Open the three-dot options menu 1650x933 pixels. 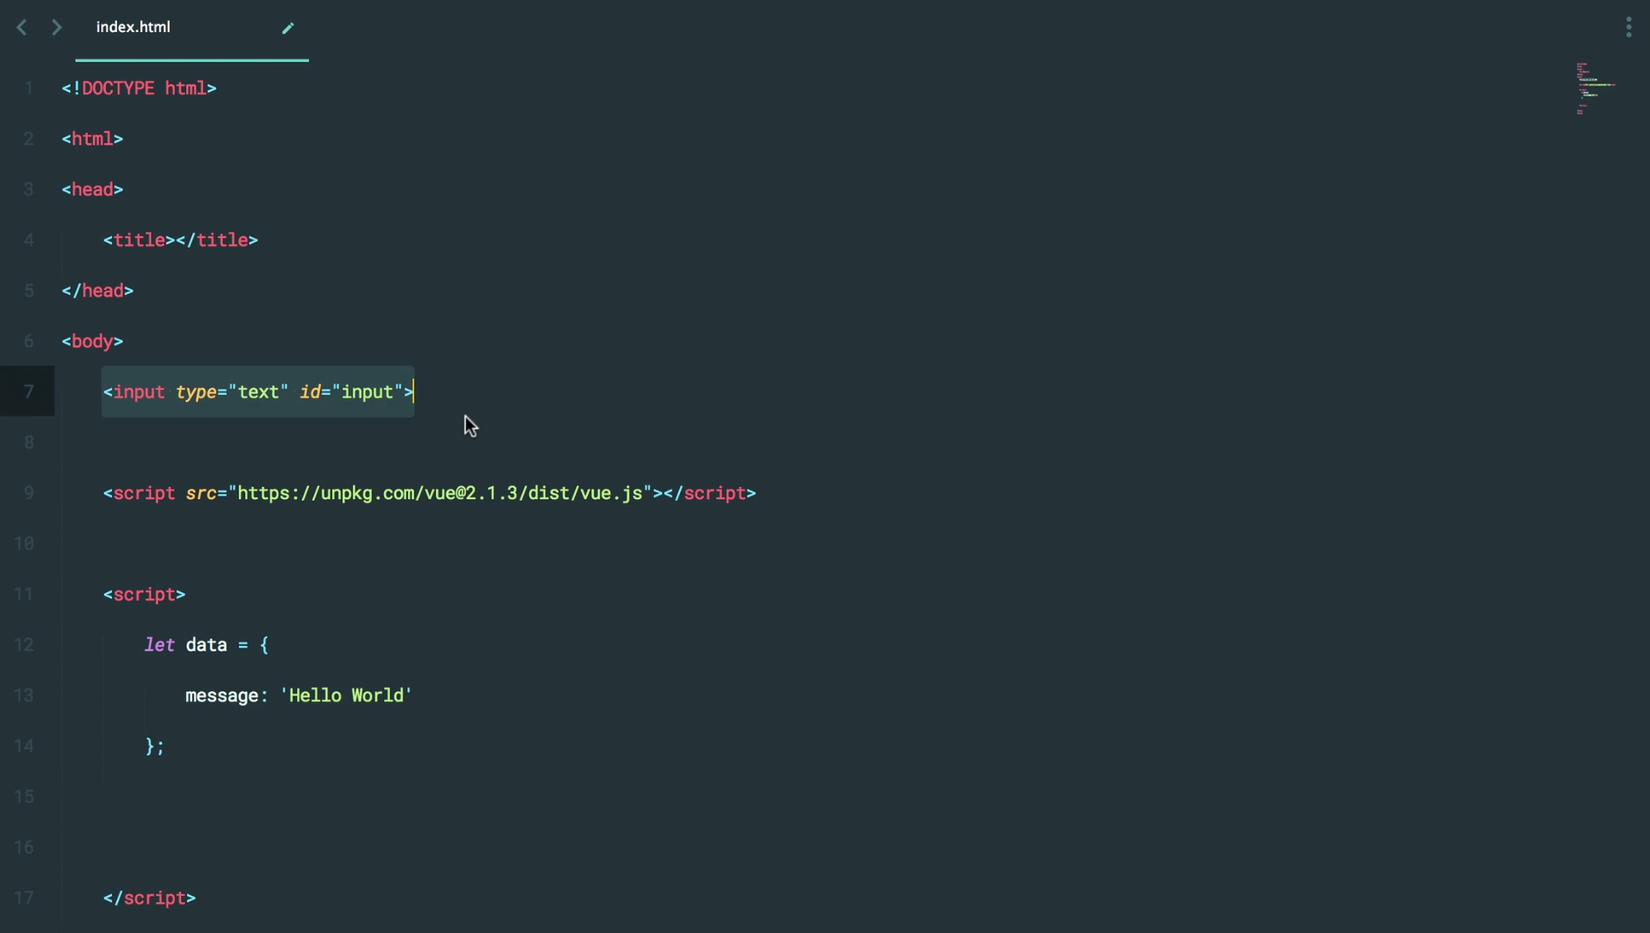click(1629, 28)
